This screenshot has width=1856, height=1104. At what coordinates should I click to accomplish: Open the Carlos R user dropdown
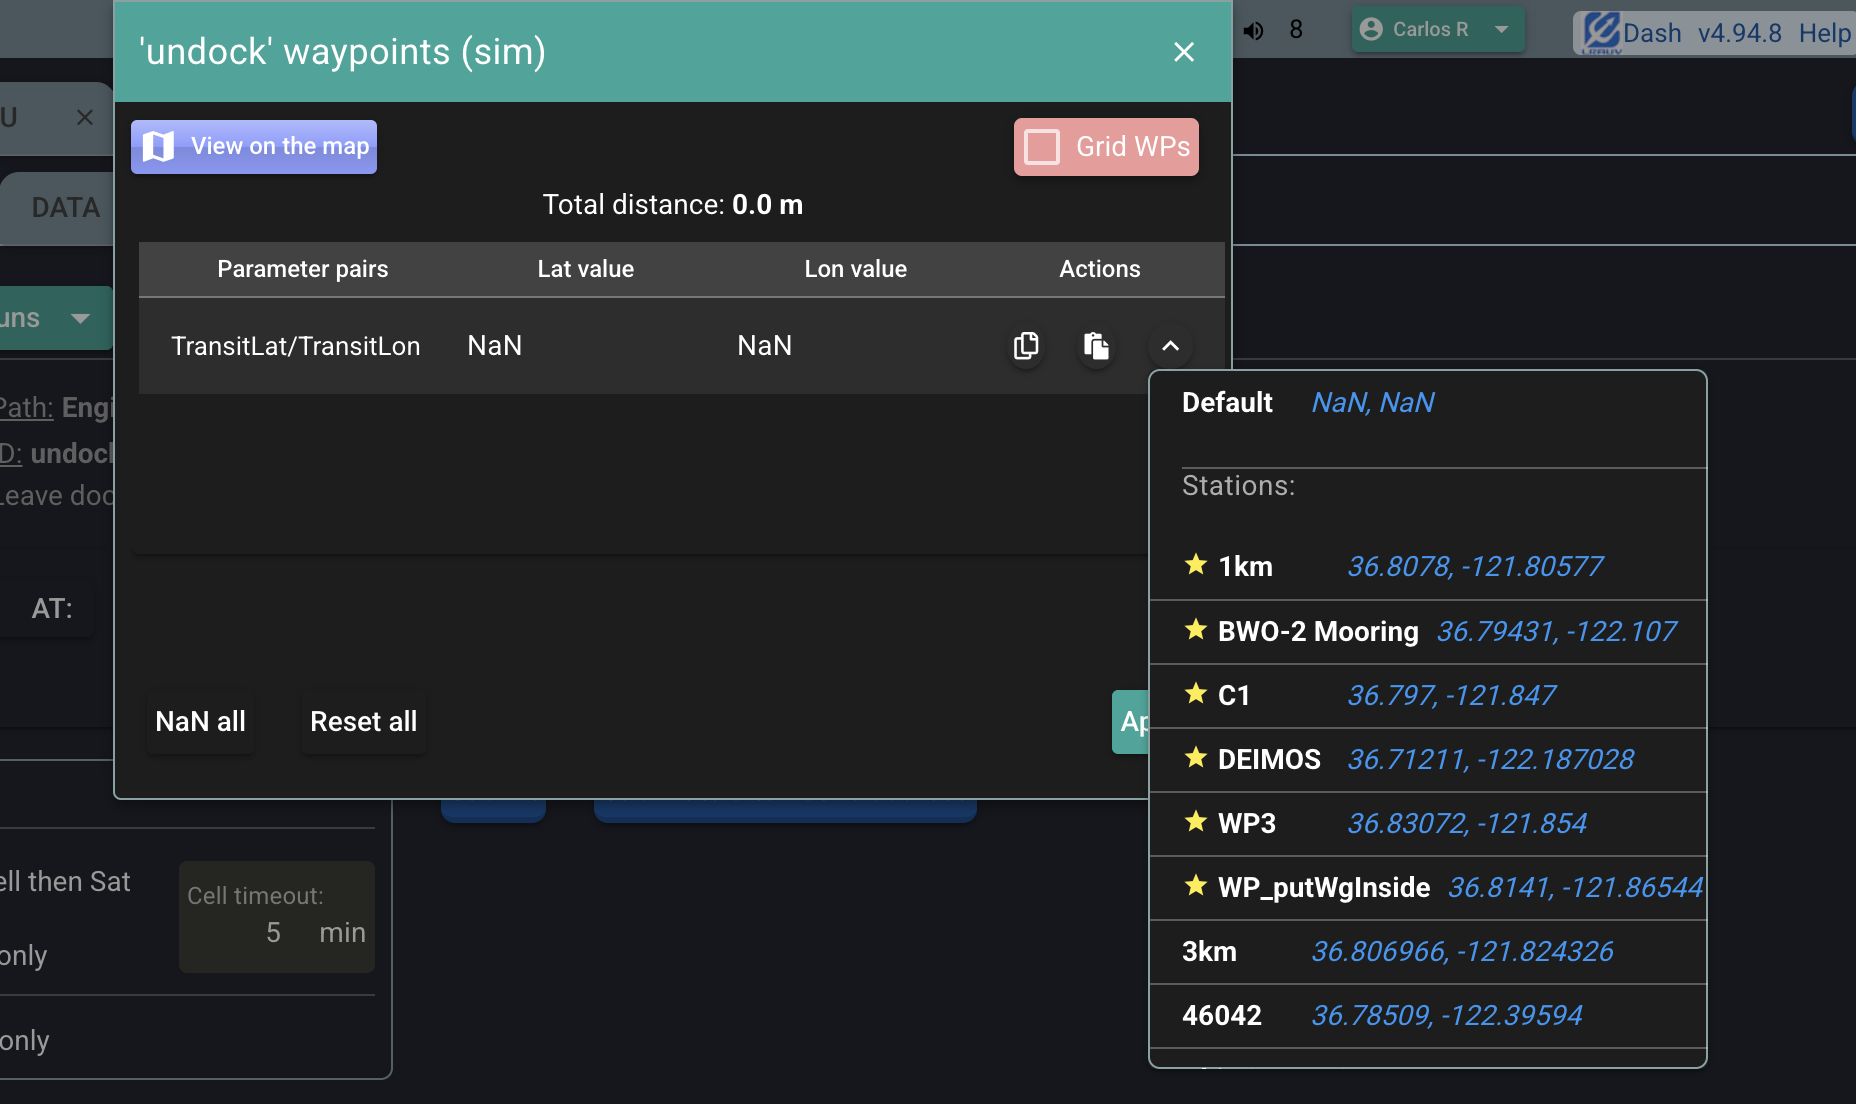point(1438,30)
